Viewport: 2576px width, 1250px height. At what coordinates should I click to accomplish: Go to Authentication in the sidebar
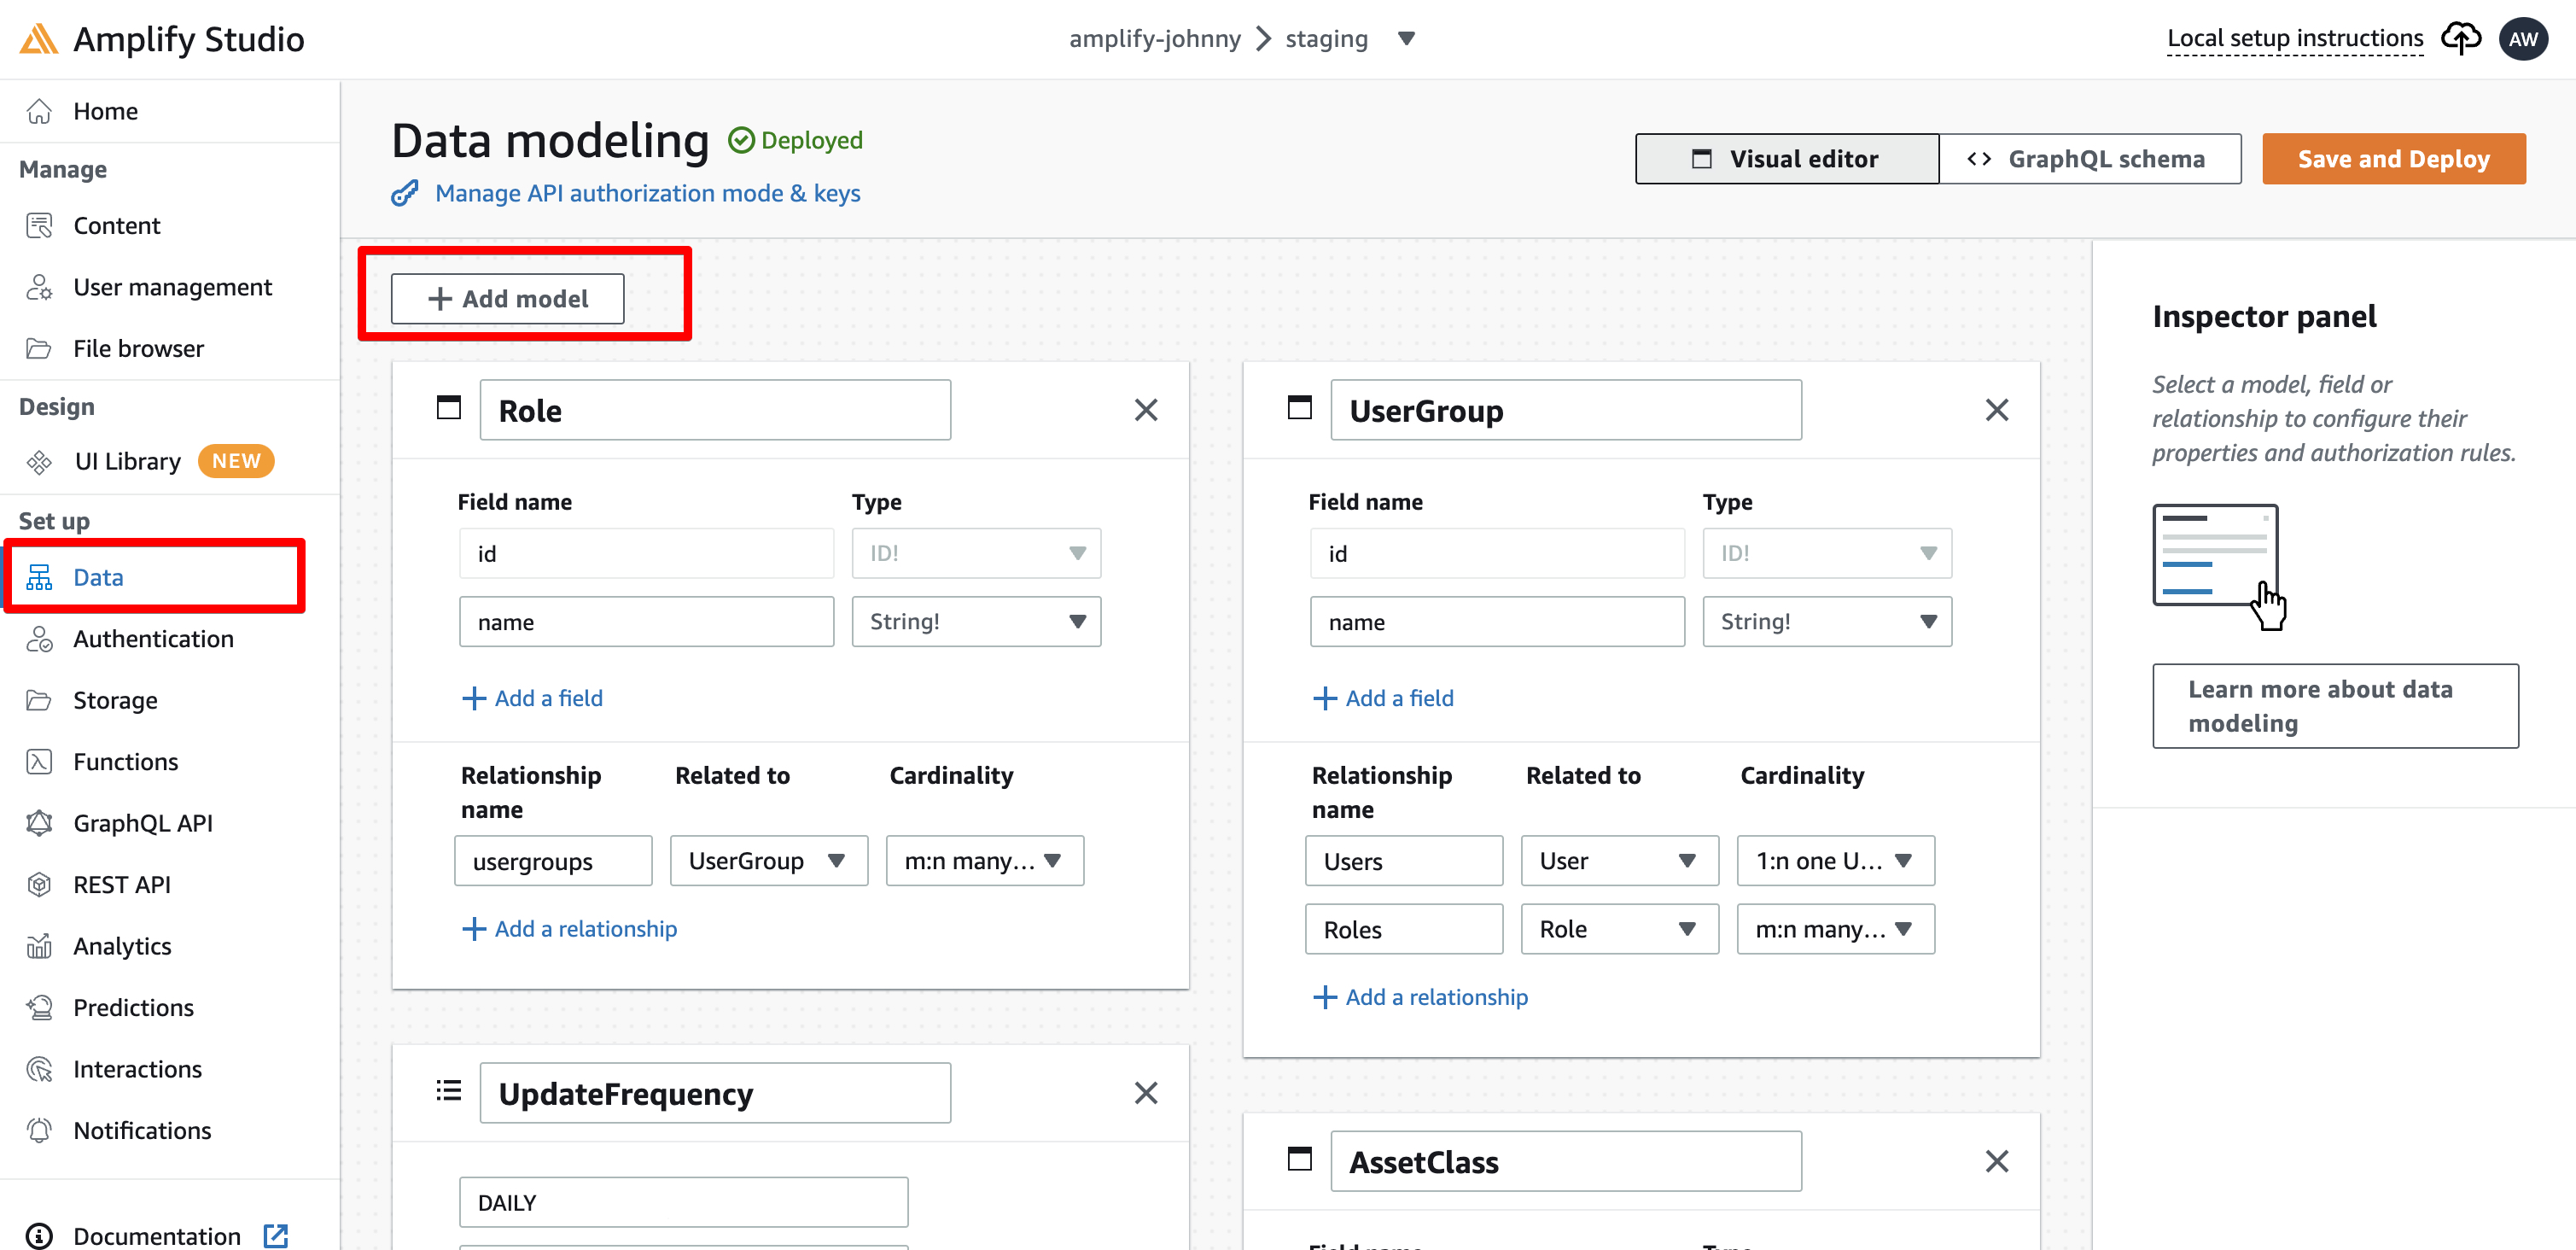click(x=153, y=638)
